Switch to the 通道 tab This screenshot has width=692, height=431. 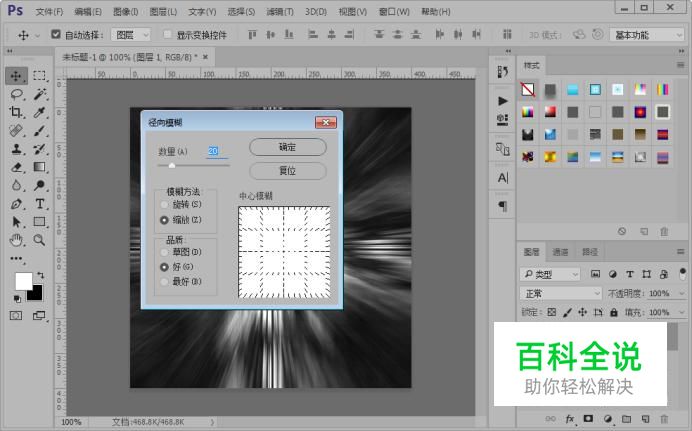[x=560, y=252]
